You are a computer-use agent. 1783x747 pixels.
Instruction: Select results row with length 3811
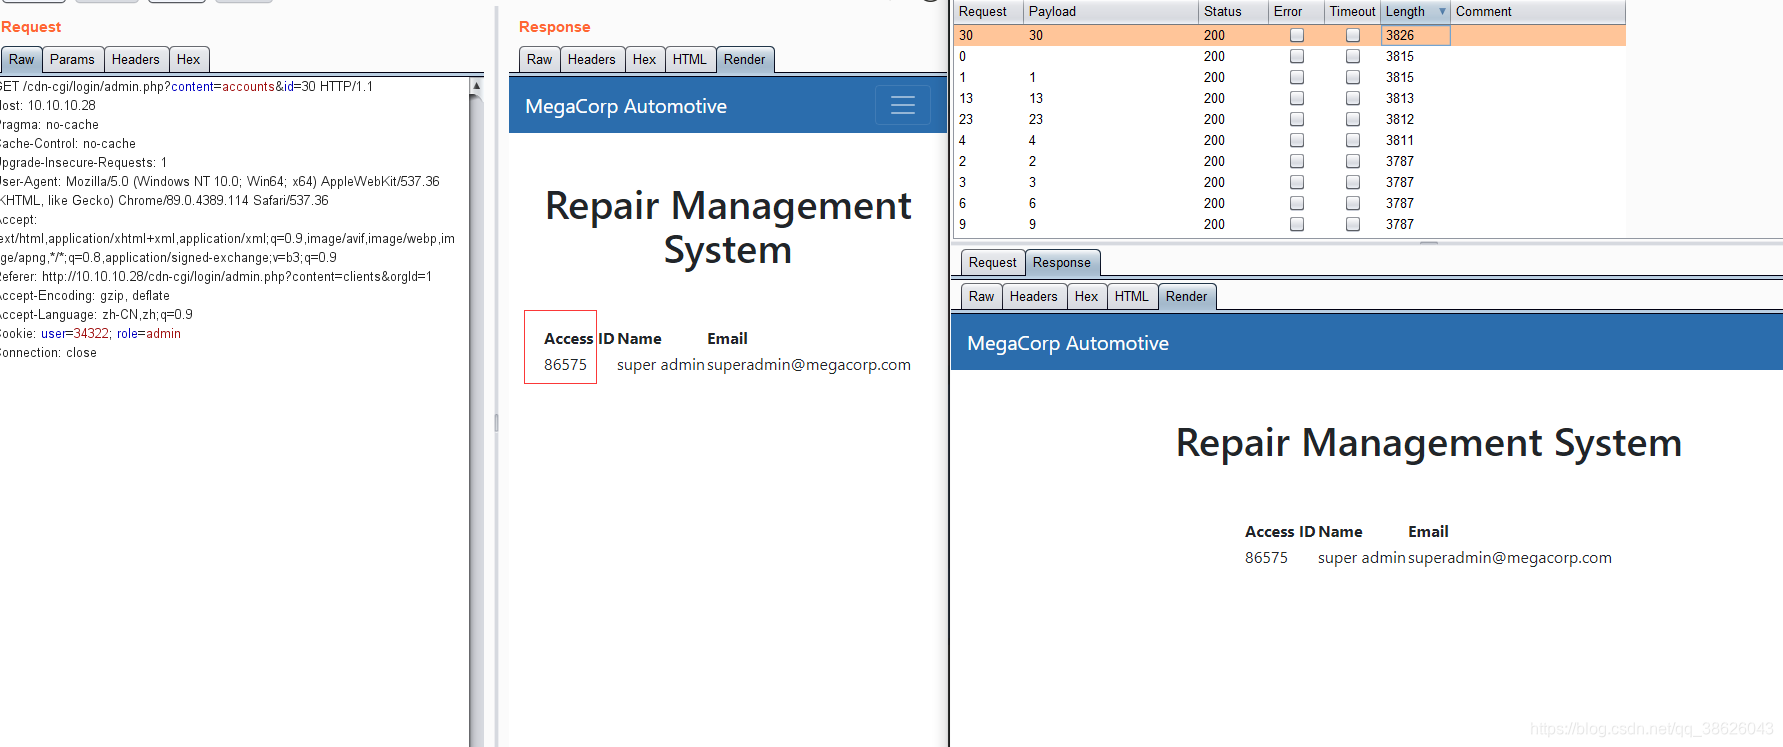tap(1289, 140)
